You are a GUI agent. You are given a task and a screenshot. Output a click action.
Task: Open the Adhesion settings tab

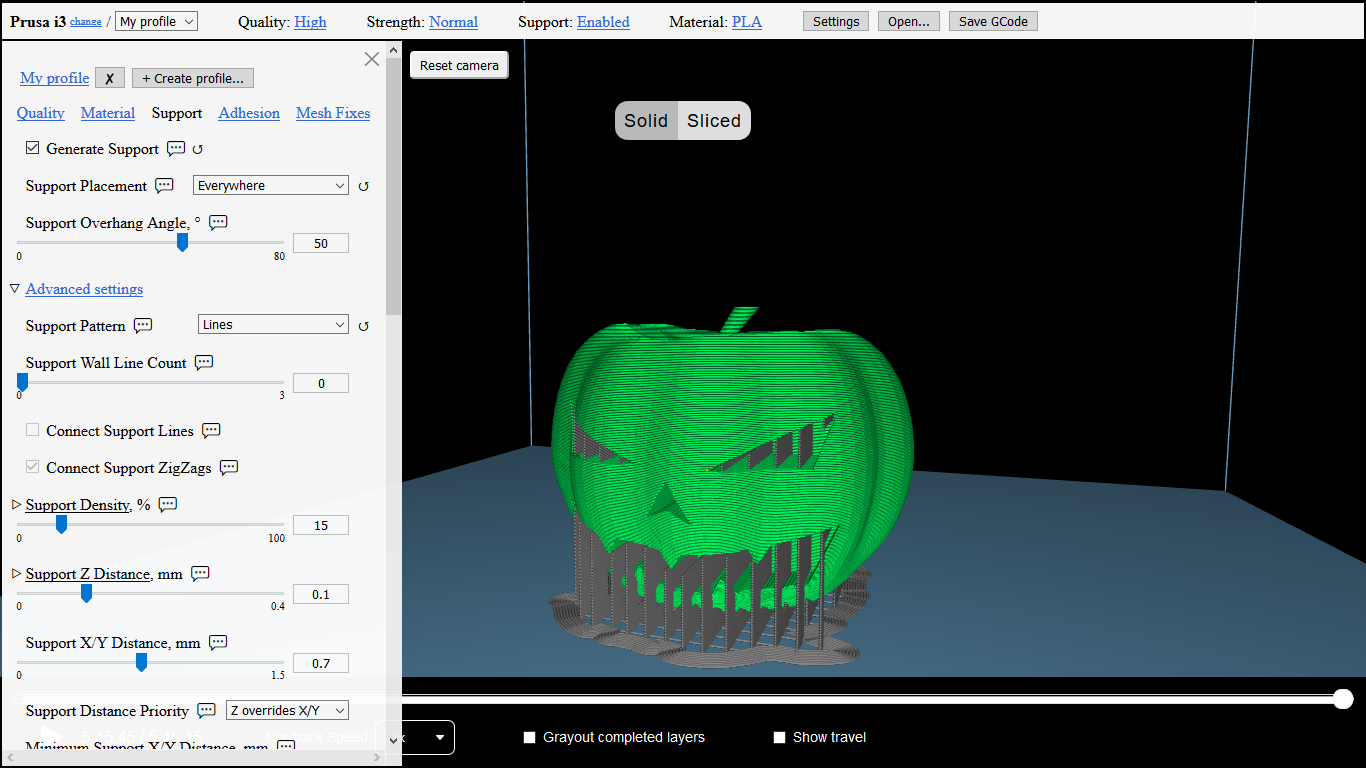click(x=249, y=113)
